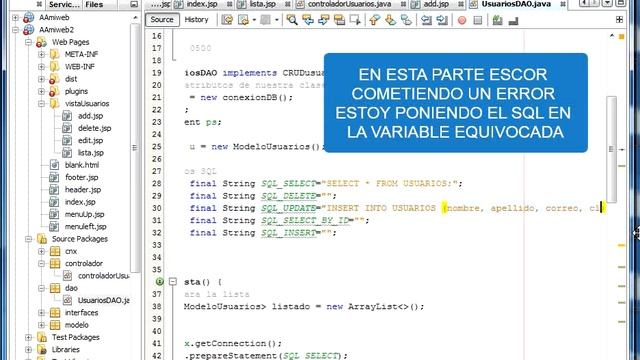
Task: Collapse the AAmiweb2 project node
Action: click(16, 30)
